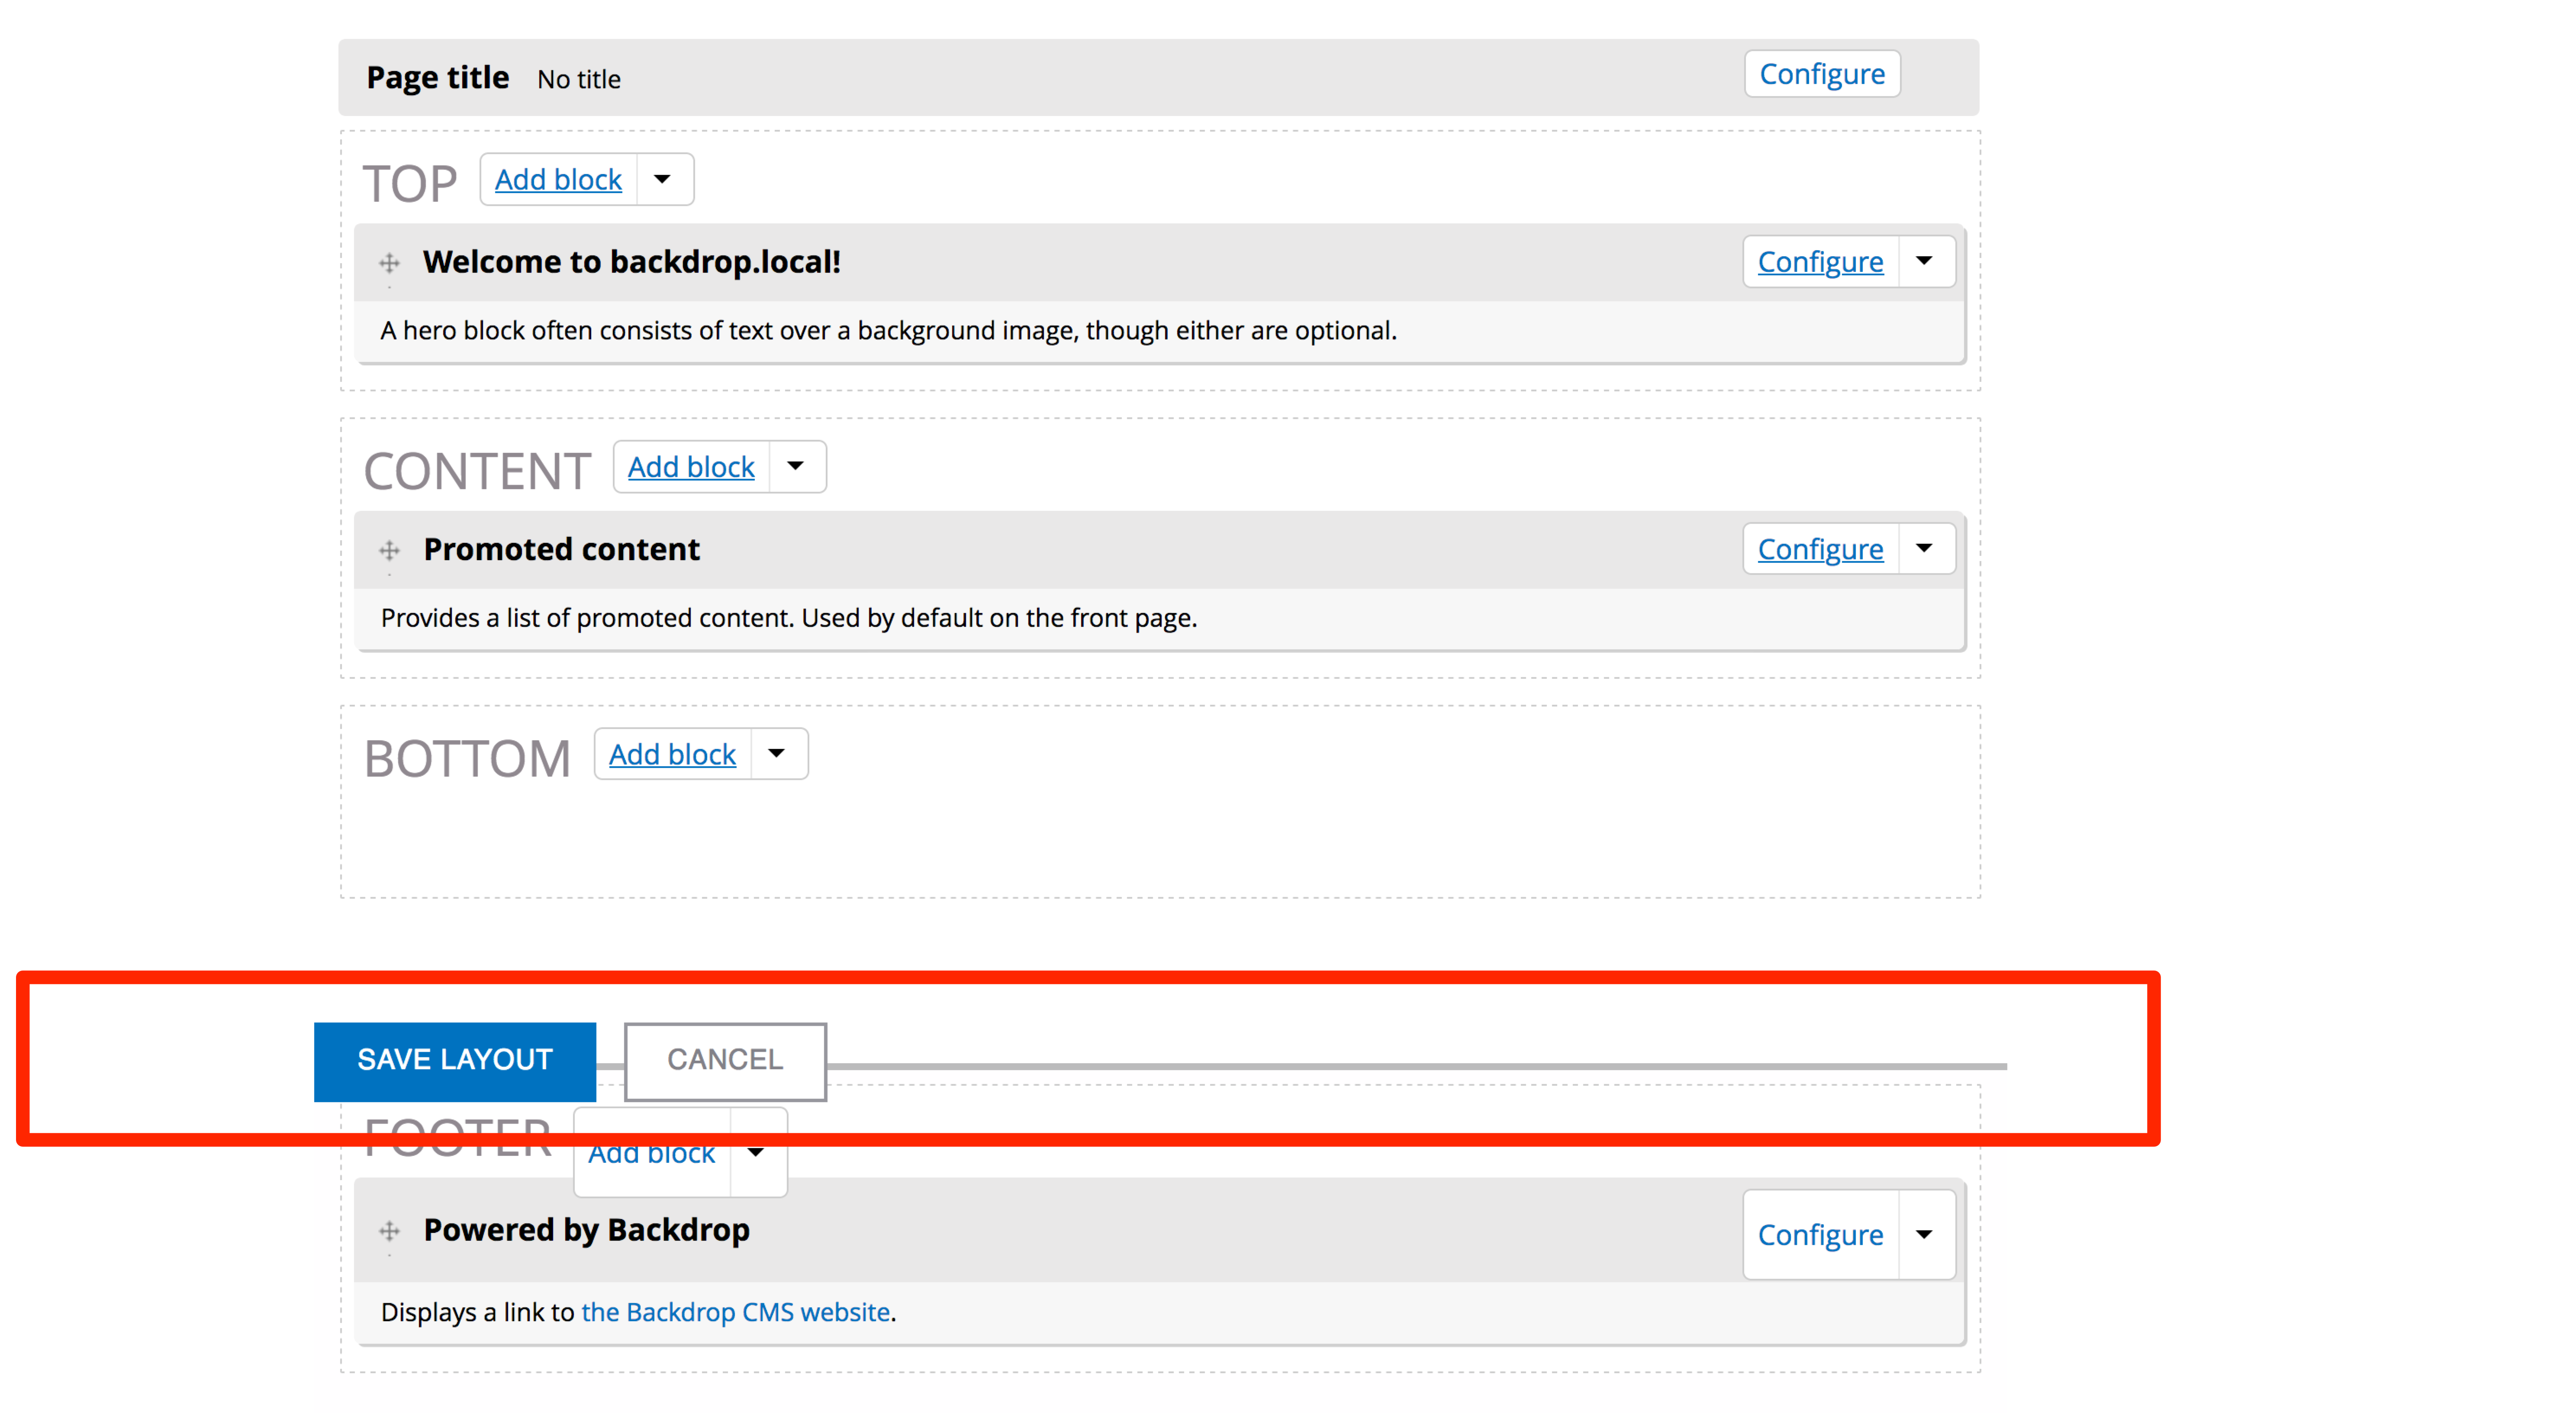Configure the Page title block

coord(1822,73)
